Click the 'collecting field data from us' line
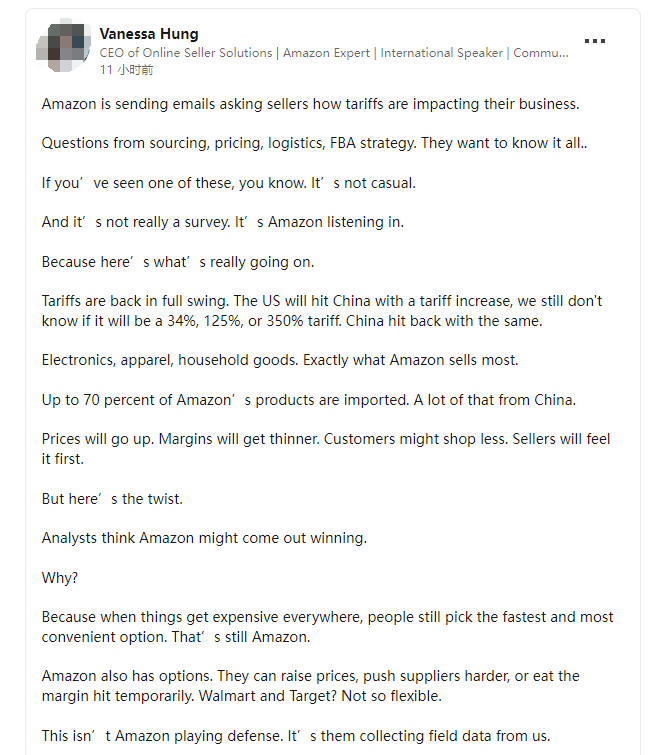 coord(296,736)
